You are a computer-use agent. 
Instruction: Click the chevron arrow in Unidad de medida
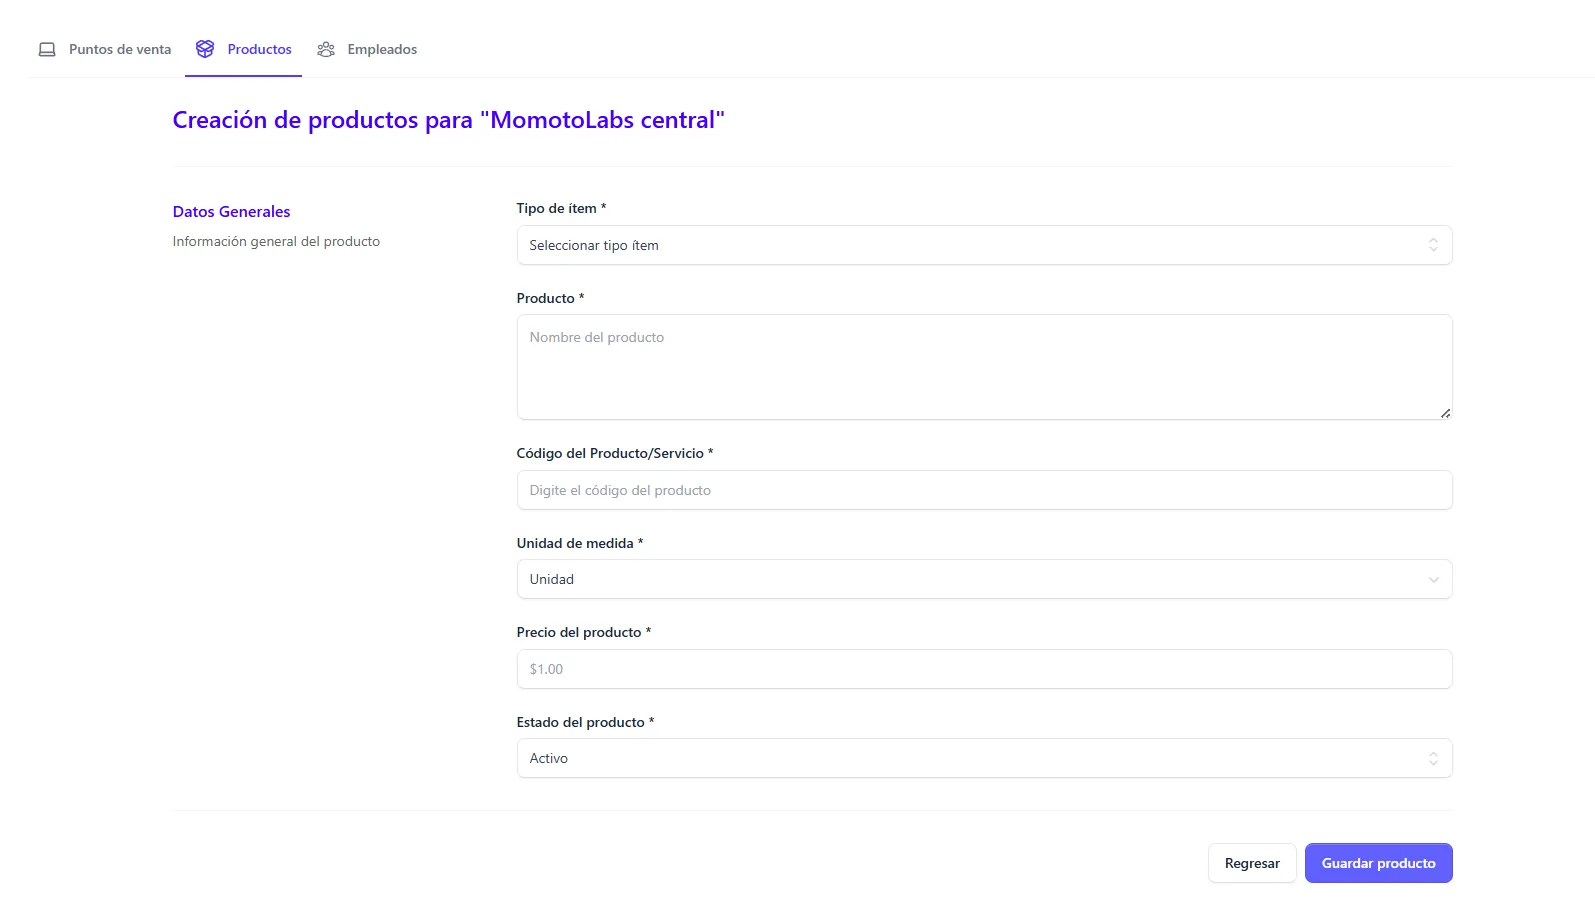1433,580
